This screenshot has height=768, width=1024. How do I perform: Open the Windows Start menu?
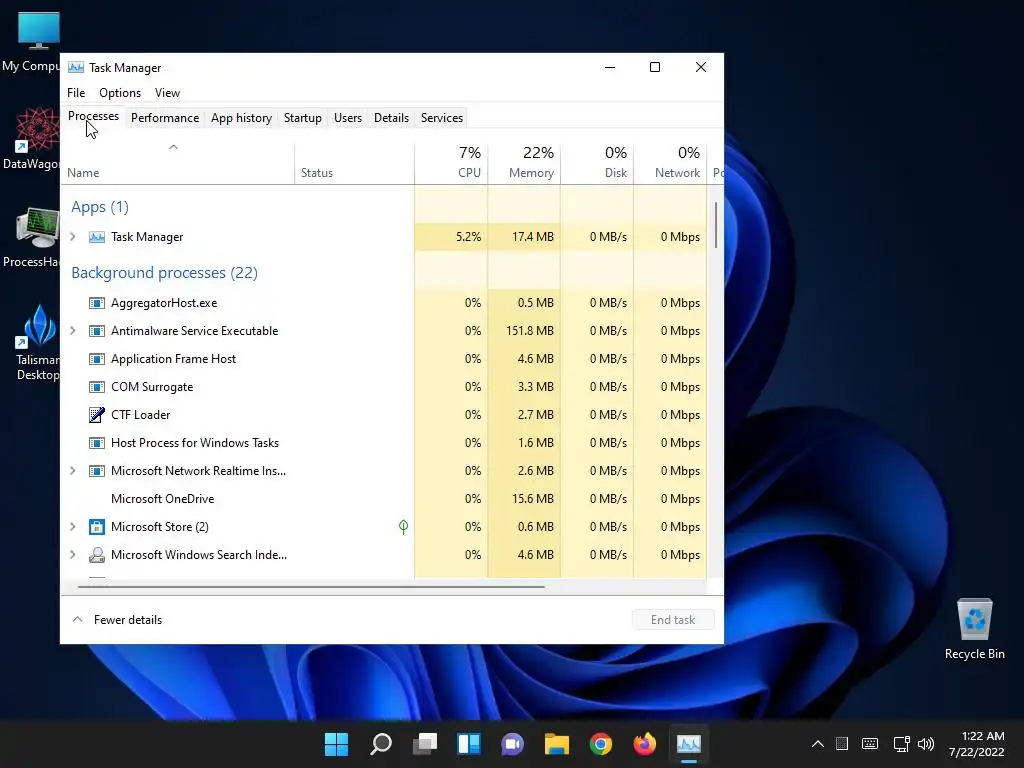coord(336,744)
